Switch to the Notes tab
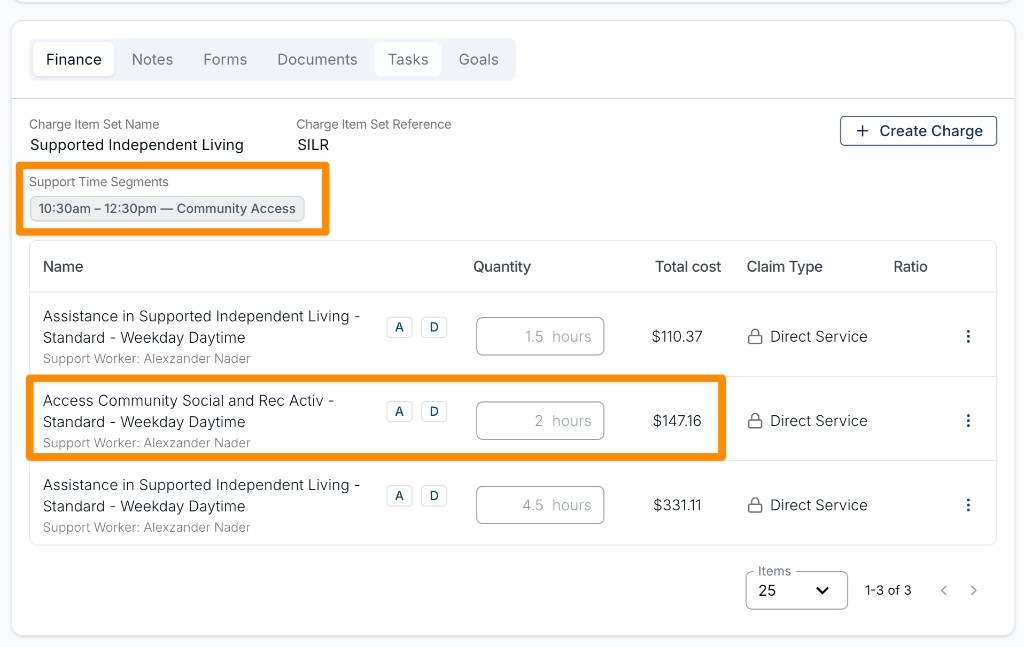The height and width of the screenshot is (647, 1024). pyautogui.click(x=152, y=59)
